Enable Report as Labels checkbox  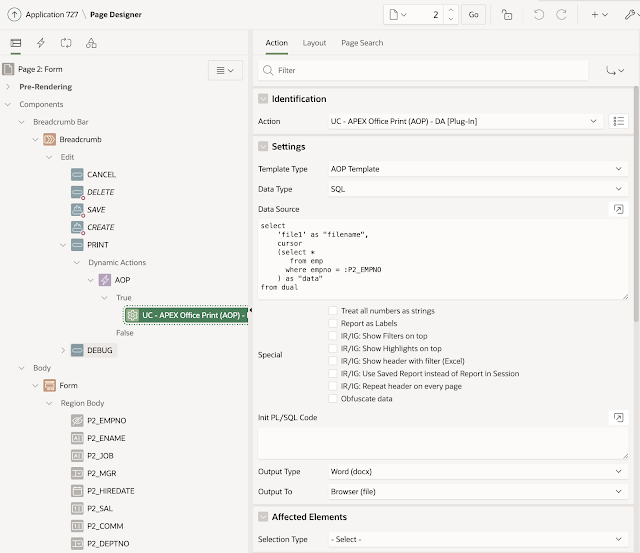pos(333,323)
